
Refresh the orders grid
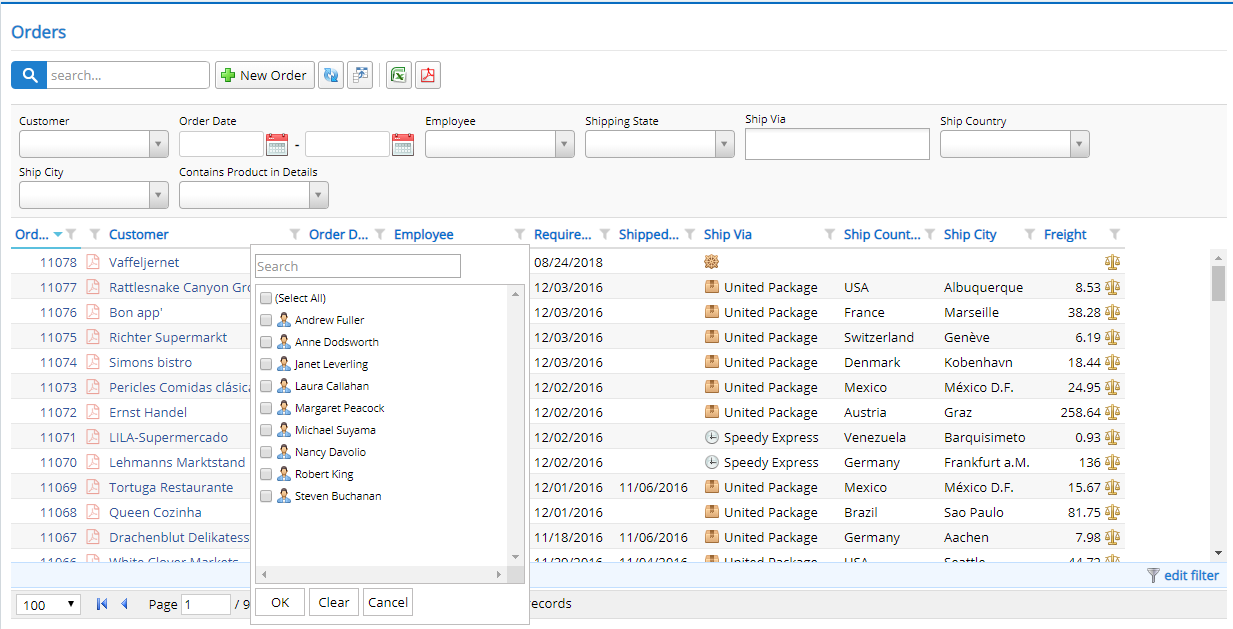coord(330,75)
